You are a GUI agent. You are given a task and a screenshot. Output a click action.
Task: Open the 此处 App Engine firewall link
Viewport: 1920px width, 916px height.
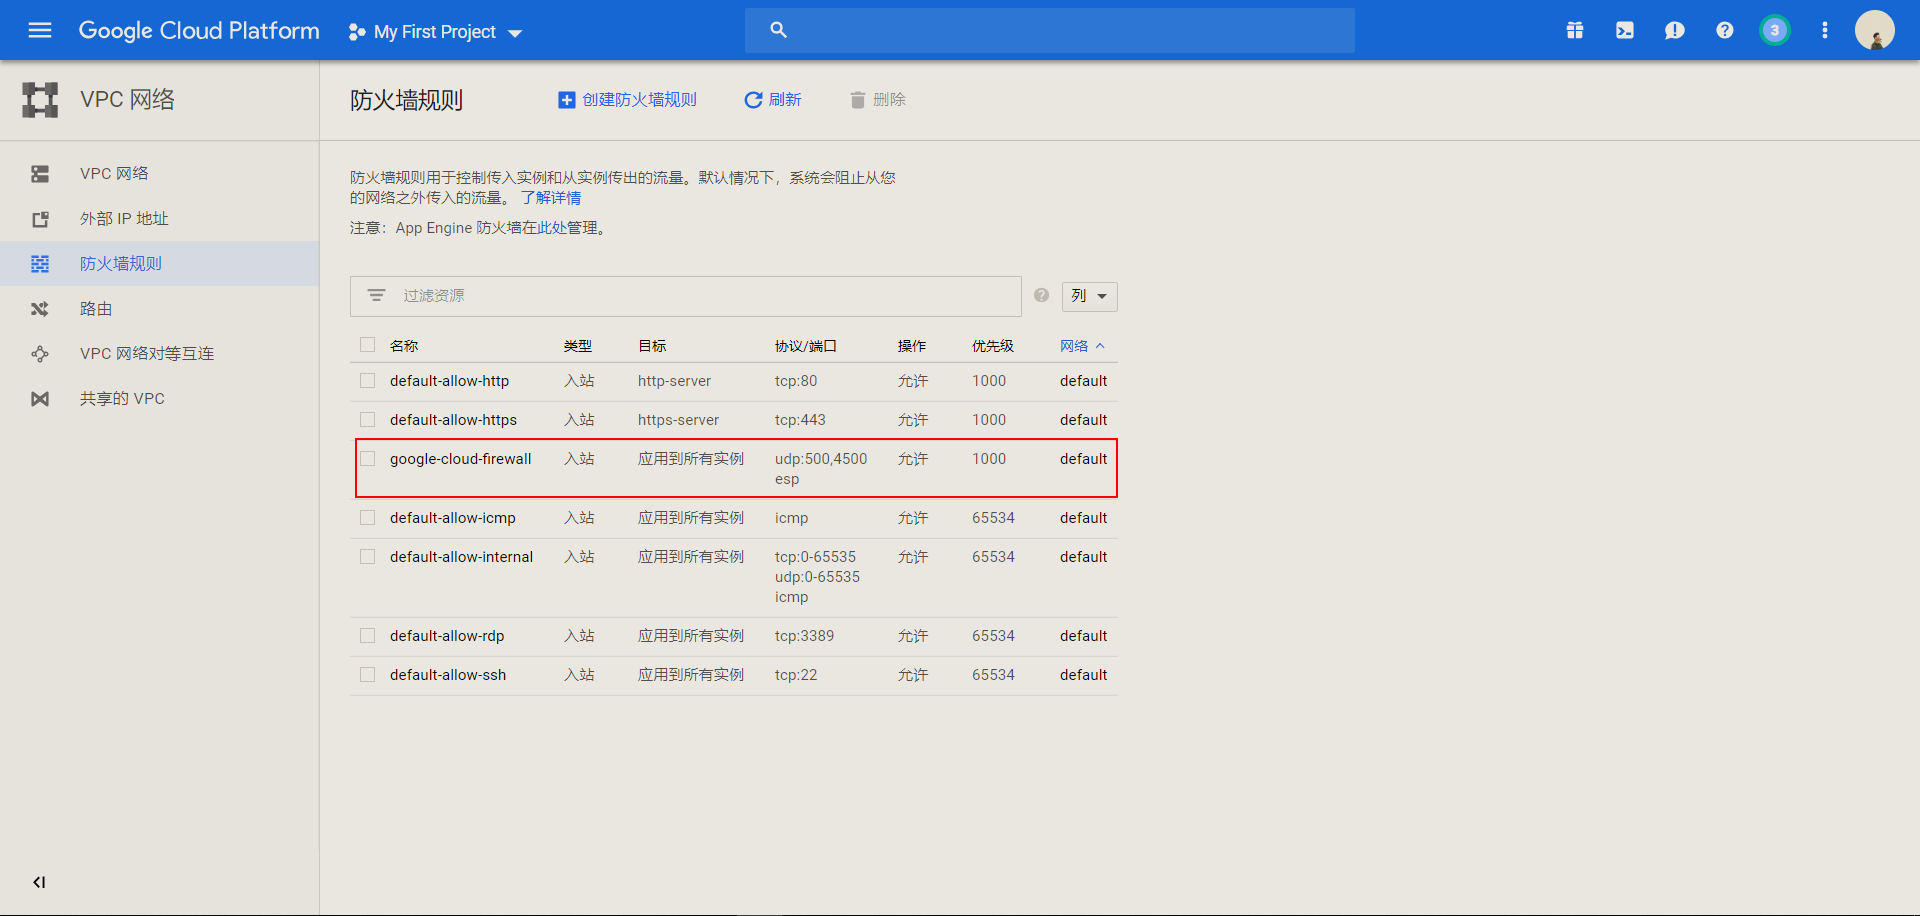click(552, 228)
